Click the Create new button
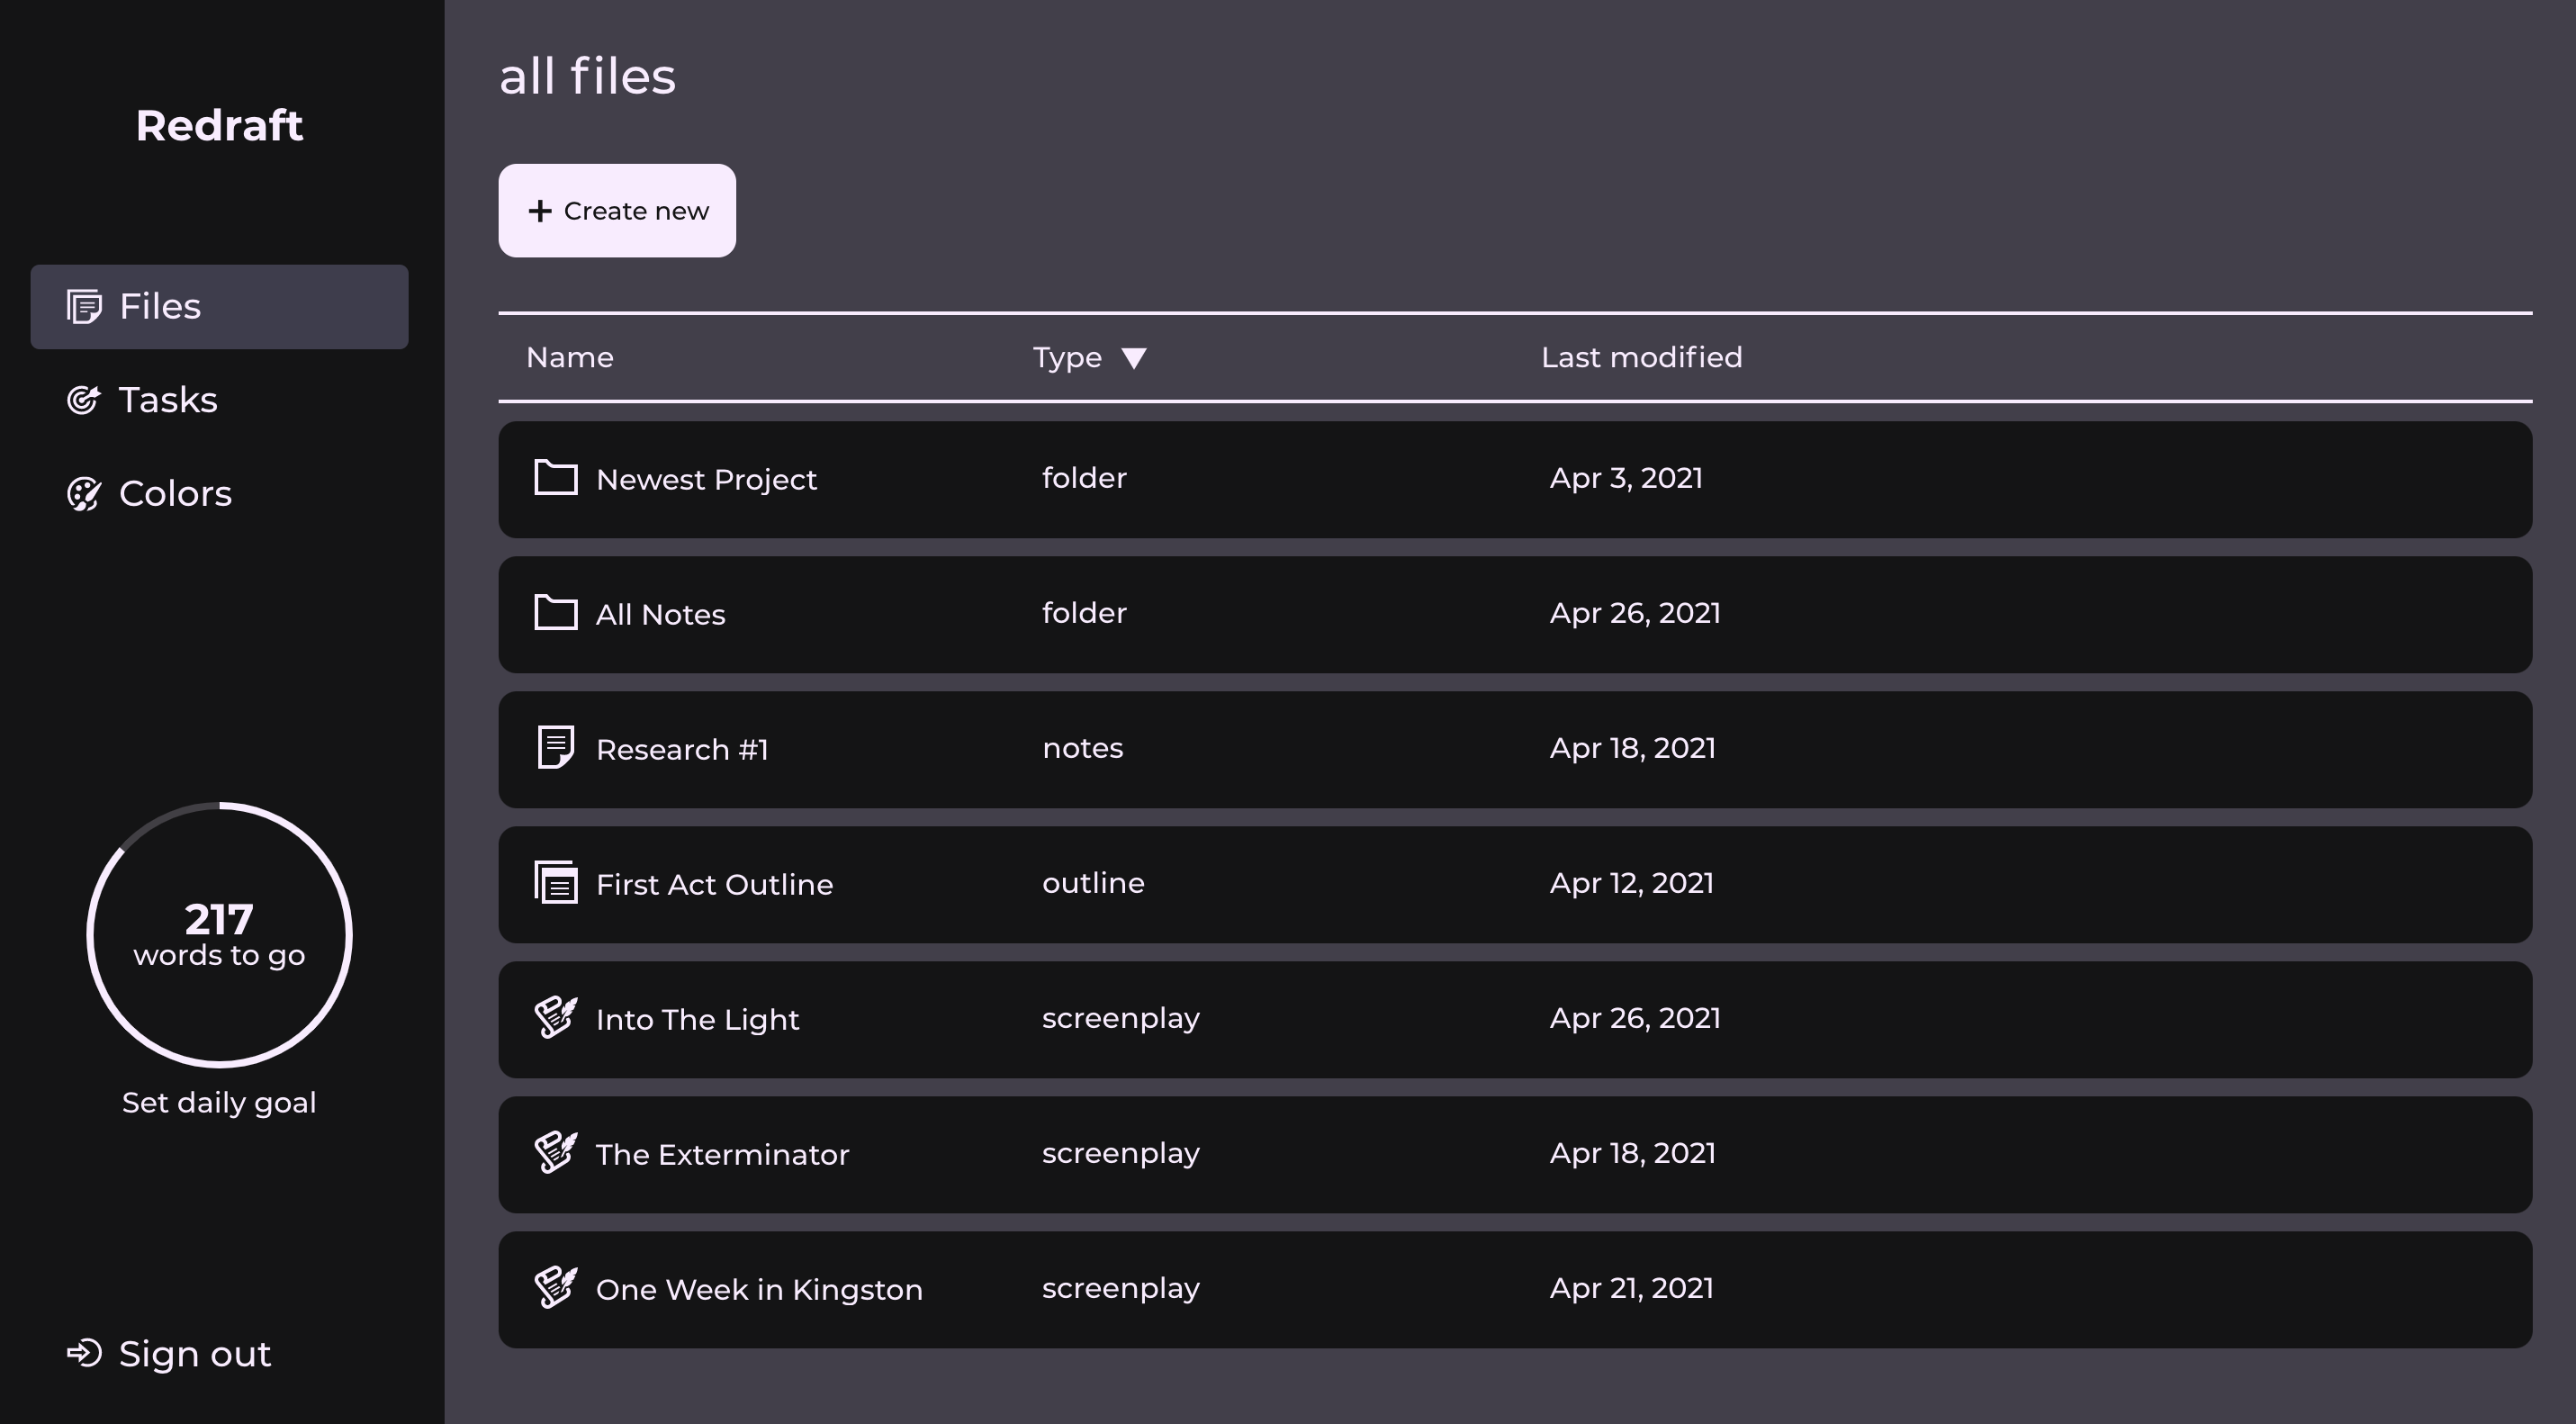This screenshot has width=2576, height=1424. (617, 210)
